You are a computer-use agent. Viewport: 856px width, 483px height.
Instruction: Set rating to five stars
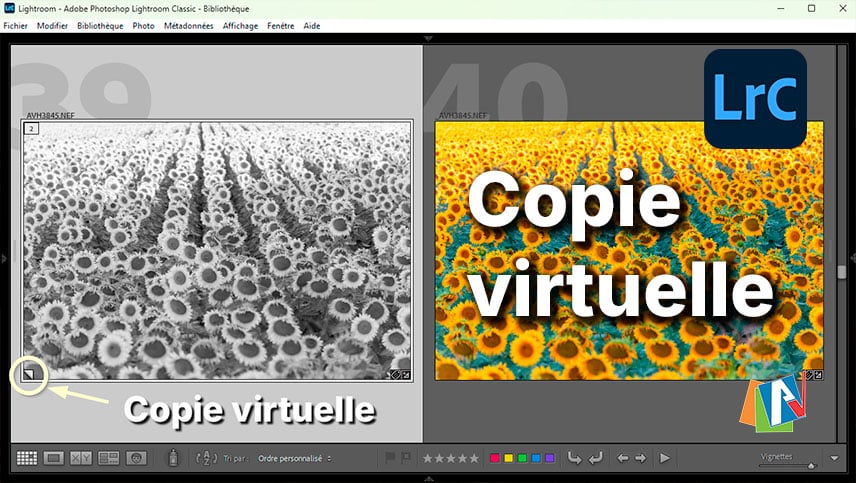pos(474,458)
